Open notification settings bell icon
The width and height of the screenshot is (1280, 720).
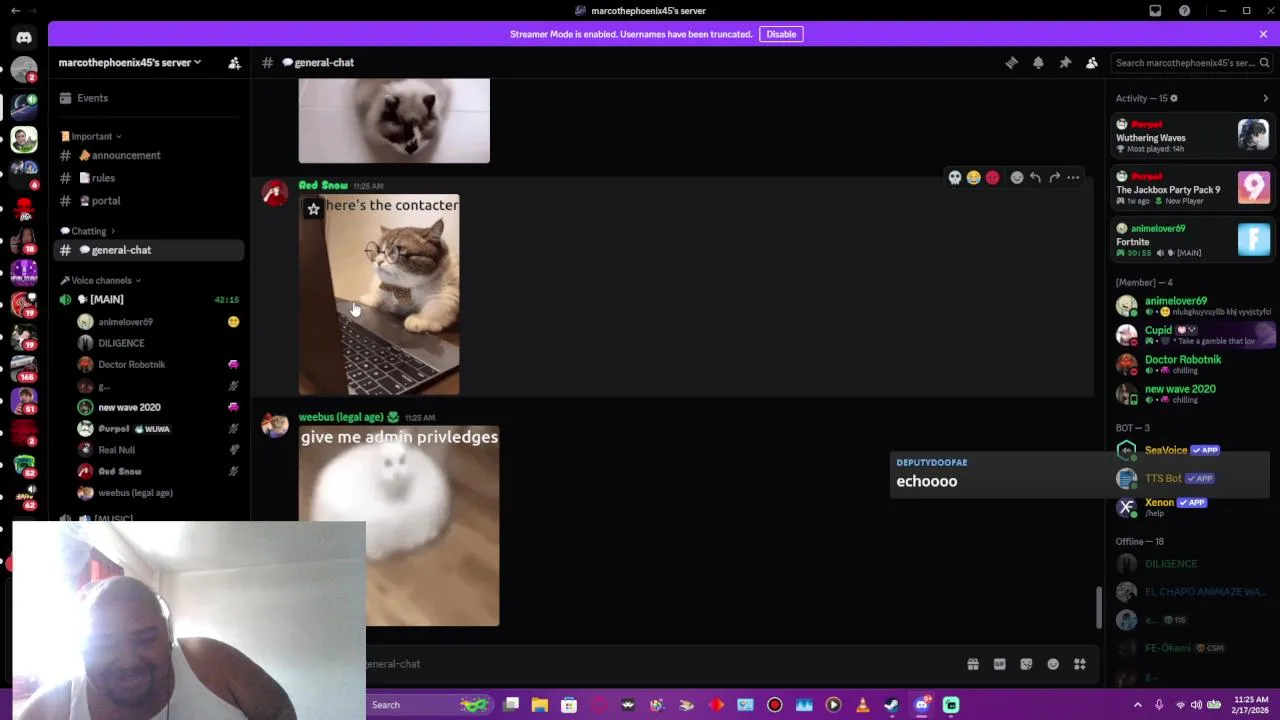click(1038, 62)
